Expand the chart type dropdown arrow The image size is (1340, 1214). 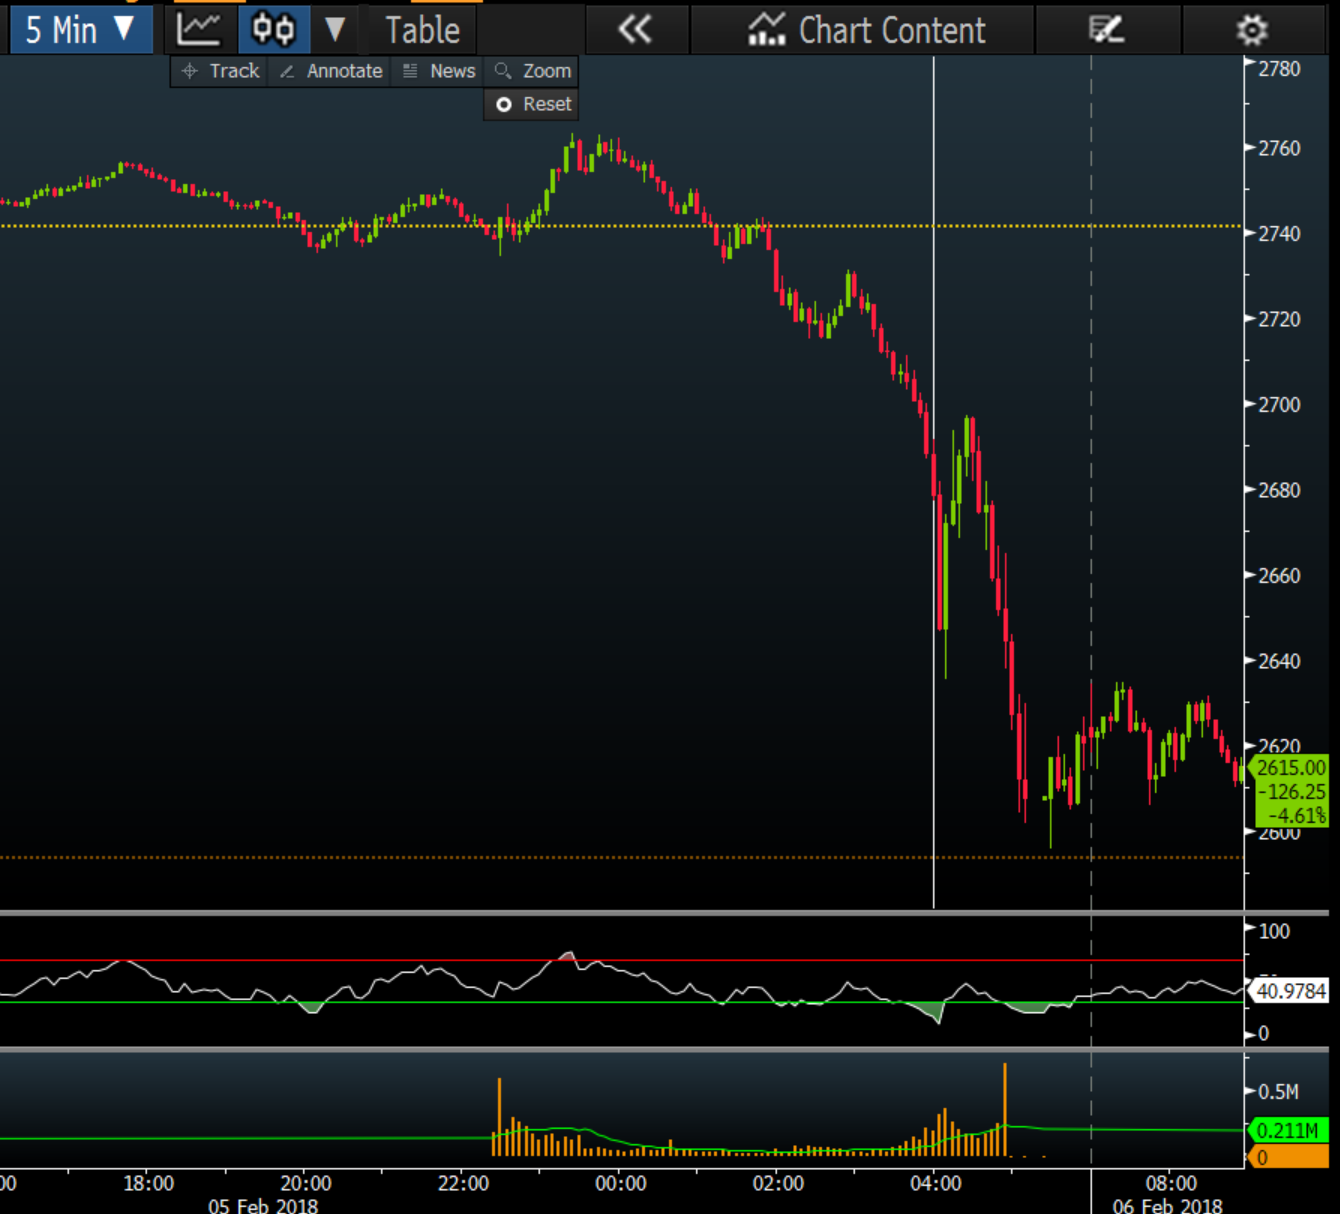(335, 30)
